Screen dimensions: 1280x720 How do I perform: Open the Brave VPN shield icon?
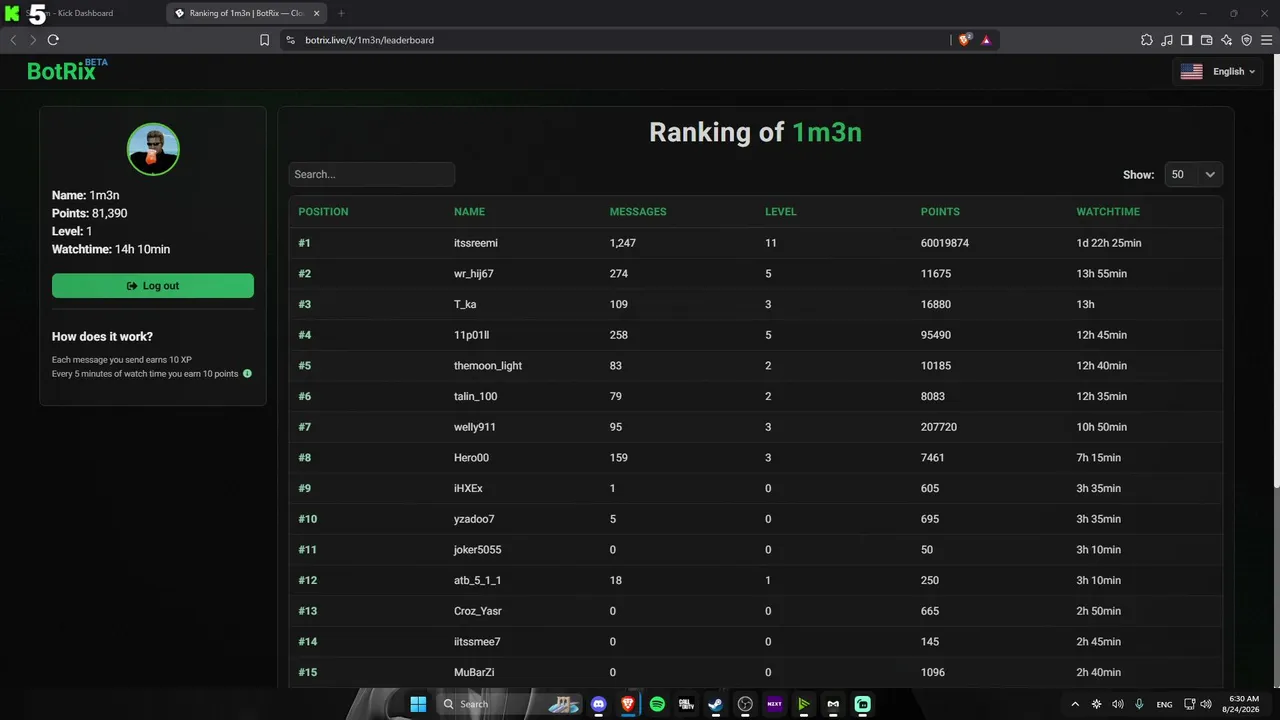(x=1246, y=40)
